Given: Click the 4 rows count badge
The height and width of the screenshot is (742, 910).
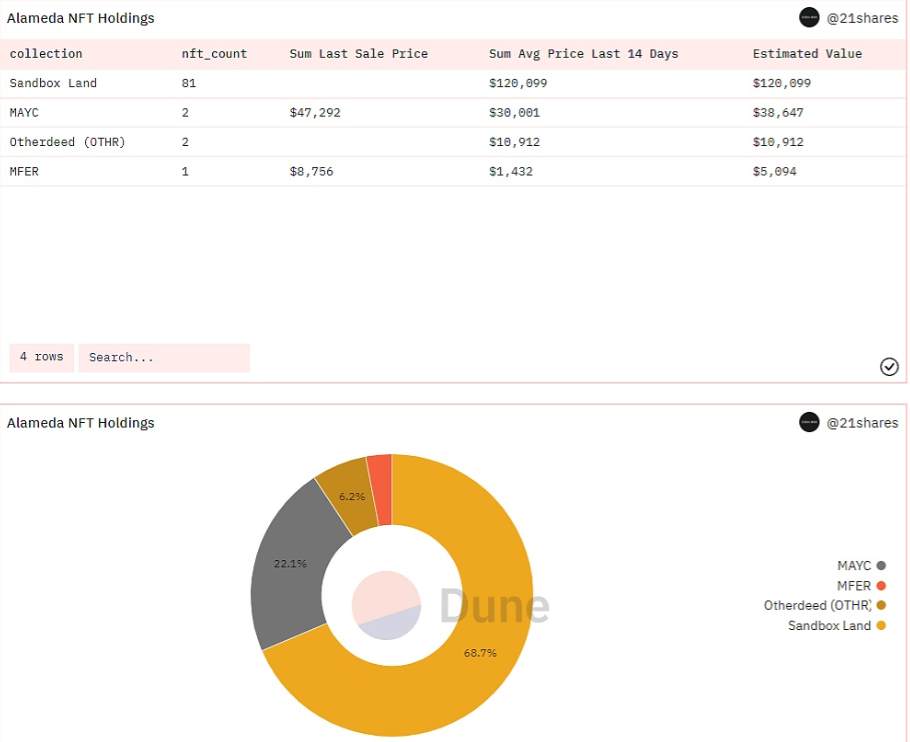Looking at the screenshot, I should click(42, 357).
